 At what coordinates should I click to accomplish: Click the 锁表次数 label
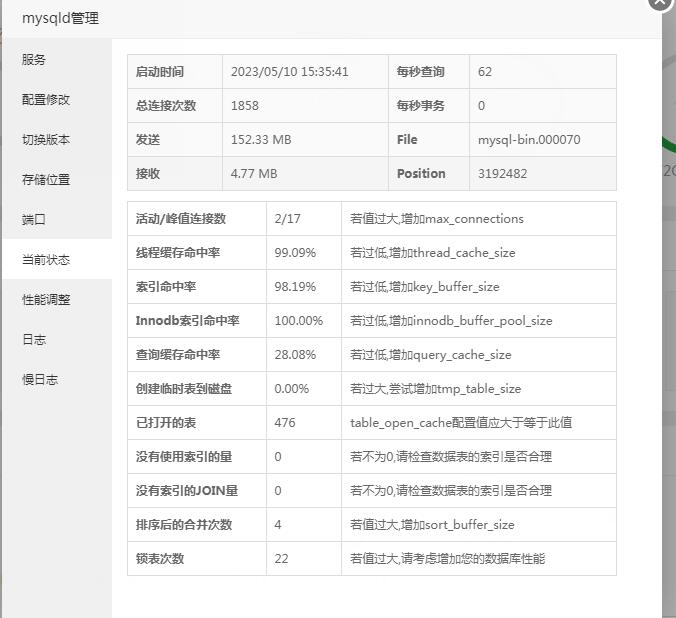[x=160, y=559]
